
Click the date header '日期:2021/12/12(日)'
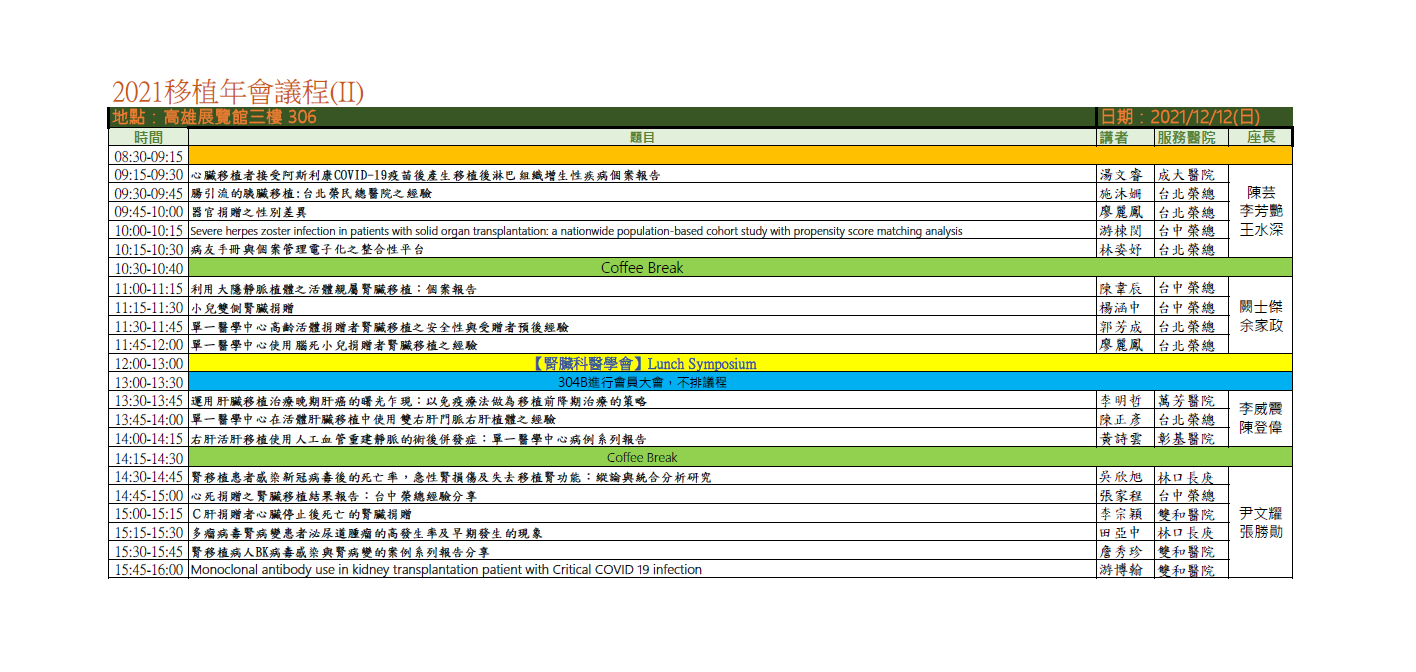click(x=1180, y=117)
